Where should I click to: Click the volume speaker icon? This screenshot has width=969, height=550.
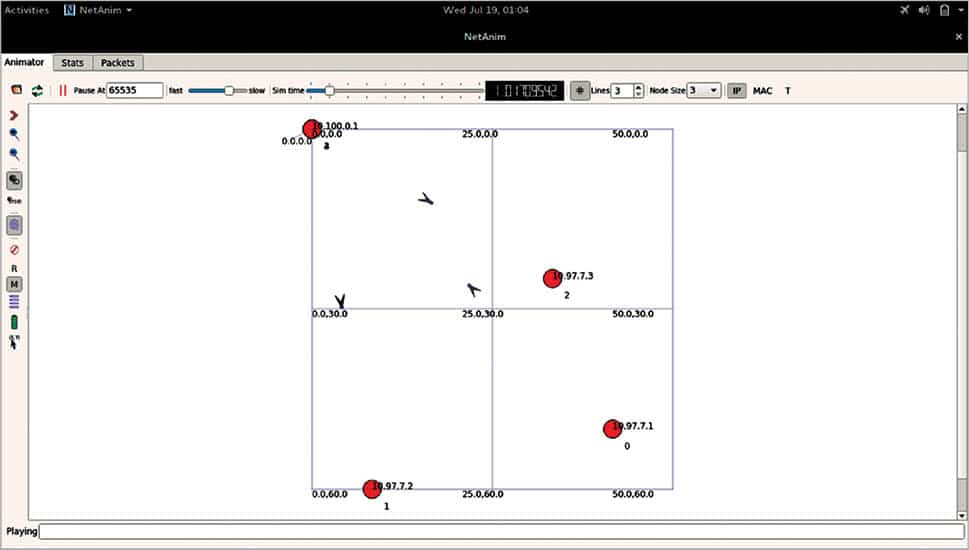pos(924,10)
